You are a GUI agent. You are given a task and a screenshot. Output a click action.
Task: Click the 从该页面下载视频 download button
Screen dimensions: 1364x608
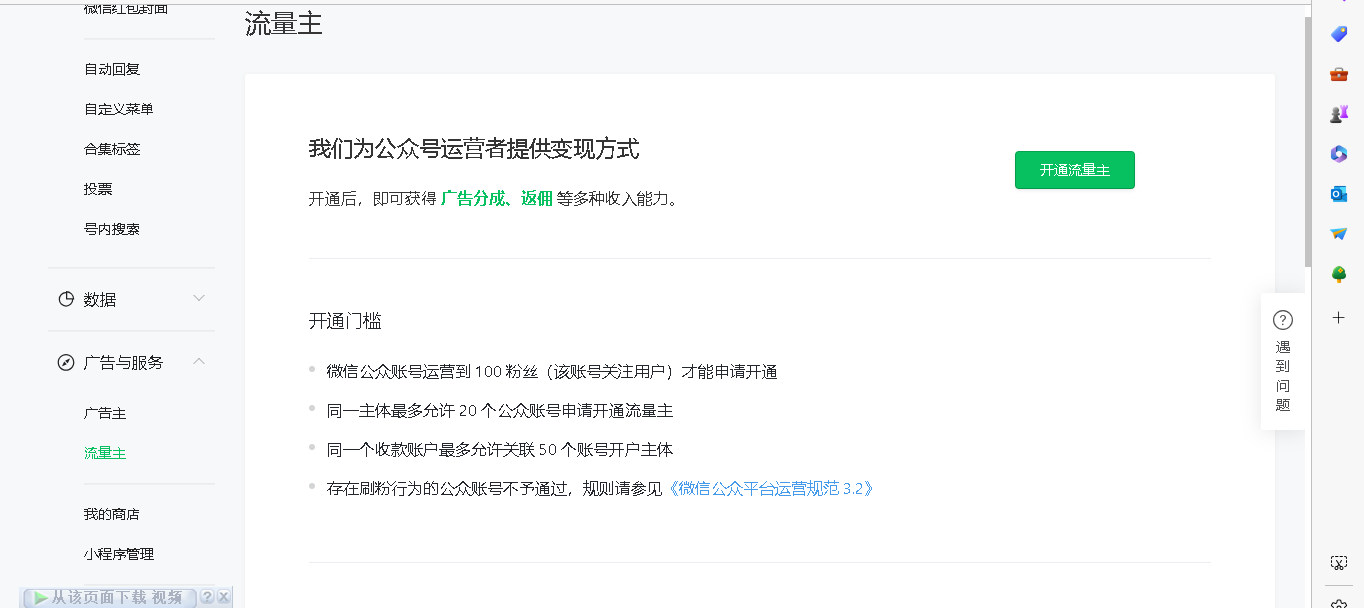coord(108,597)
